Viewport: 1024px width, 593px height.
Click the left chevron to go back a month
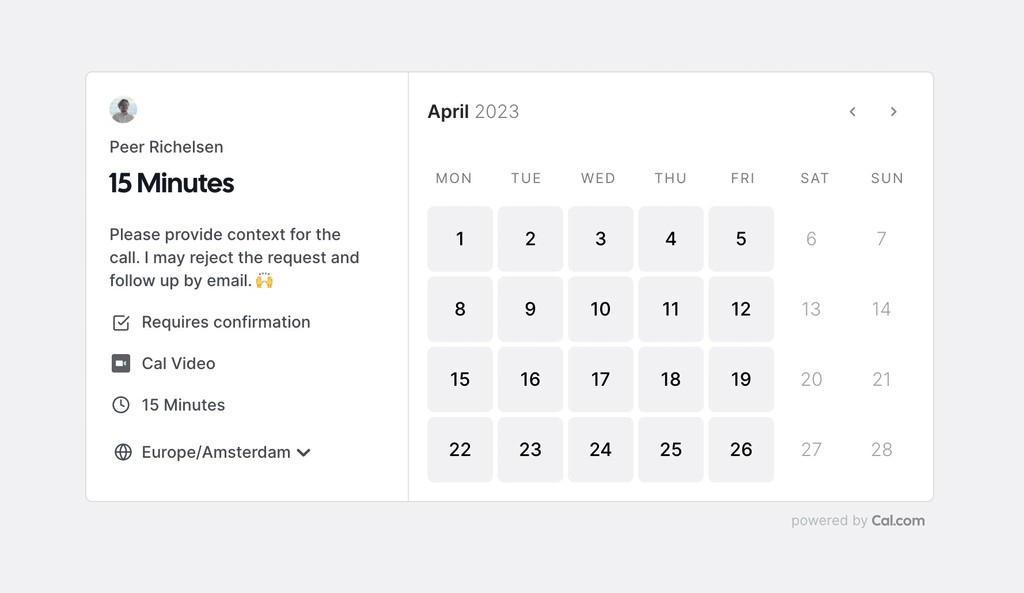click(x=852, y=111)
